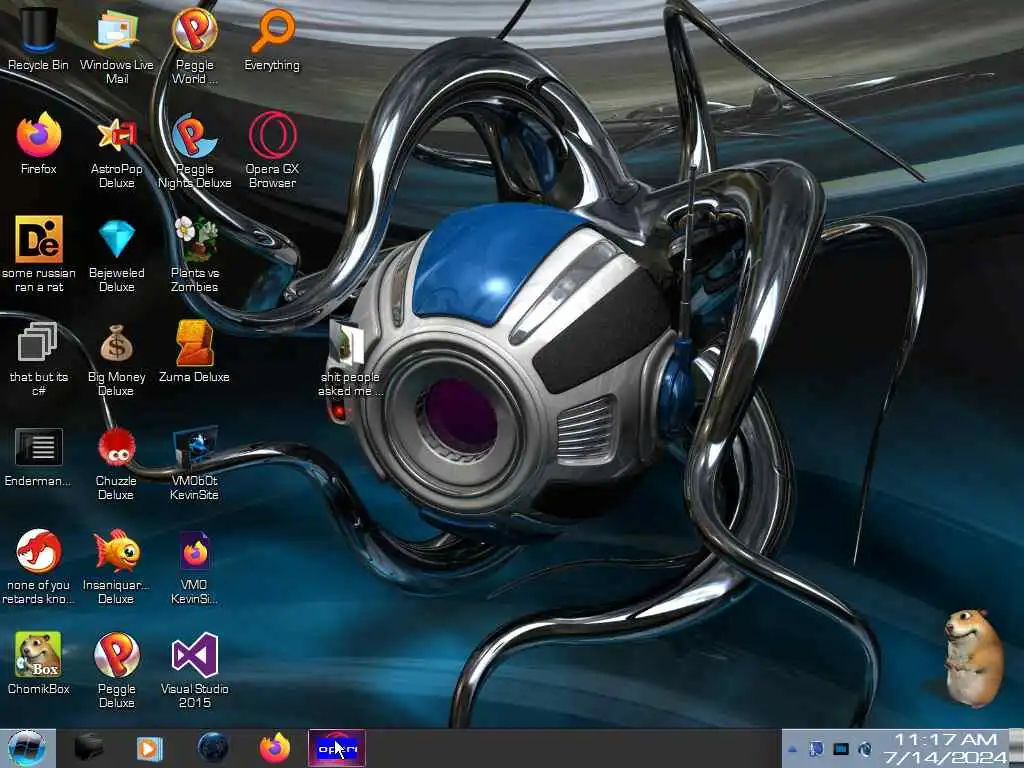This screenshot has width=1024, height=768.
Task: Expand hidden tray icons arrow
Action: pyautogui.click(x=793, y=749)
